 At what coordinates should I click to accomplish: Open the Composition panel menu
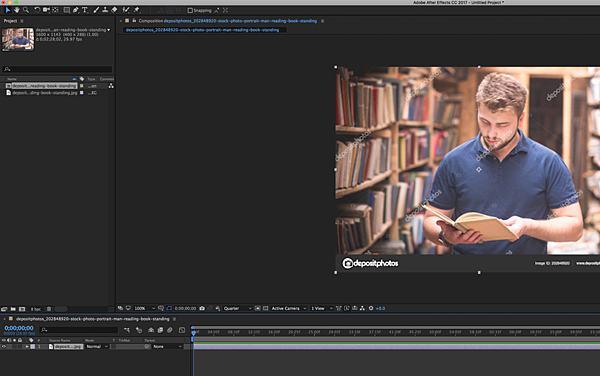coord(323,21)
